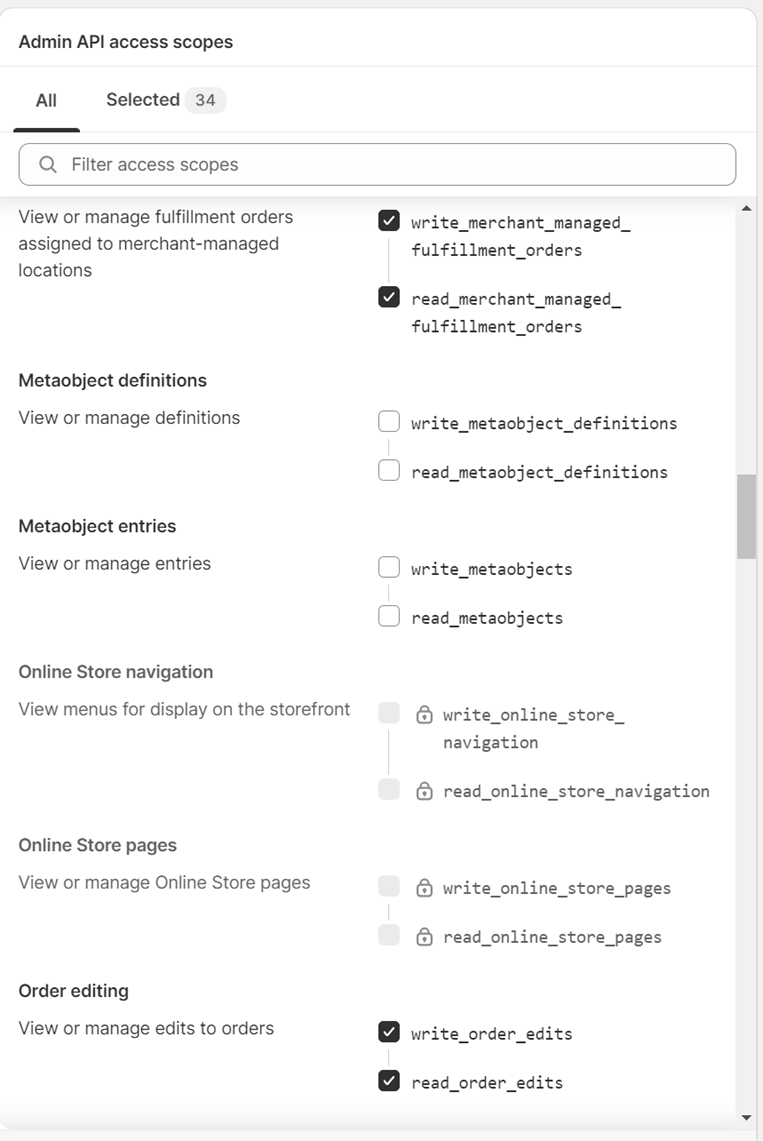Click lock icon beside write_online_store_pages
This screenshot has height=1141, width=763.
pyautogui.click(x=424, y=888)
